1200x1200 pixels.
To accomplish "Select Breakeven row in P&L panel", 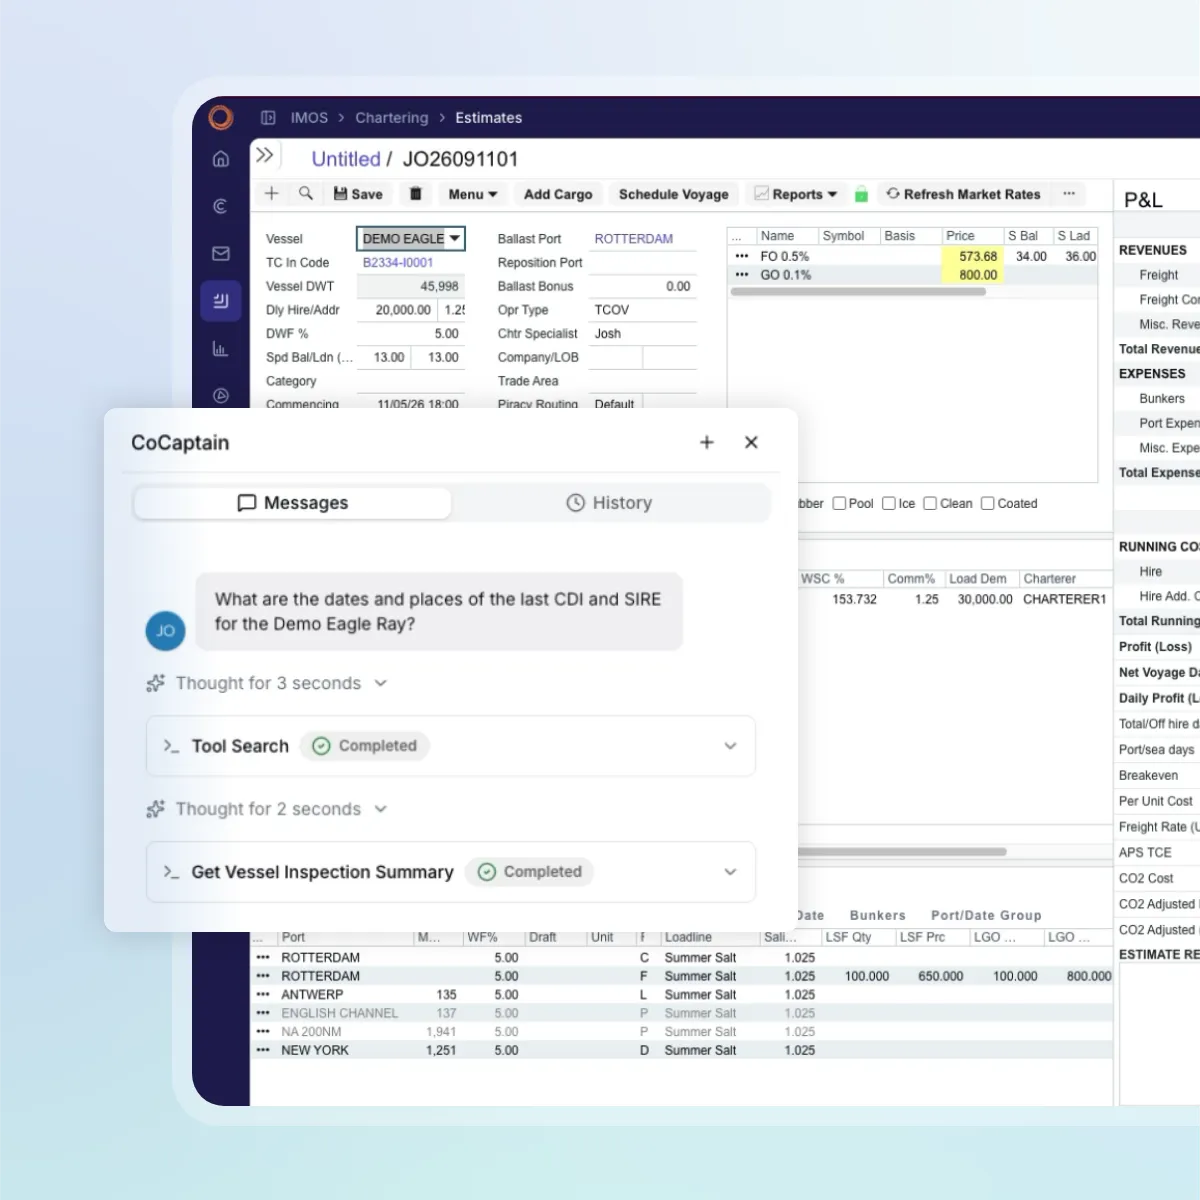I will tap(1158, 775).
